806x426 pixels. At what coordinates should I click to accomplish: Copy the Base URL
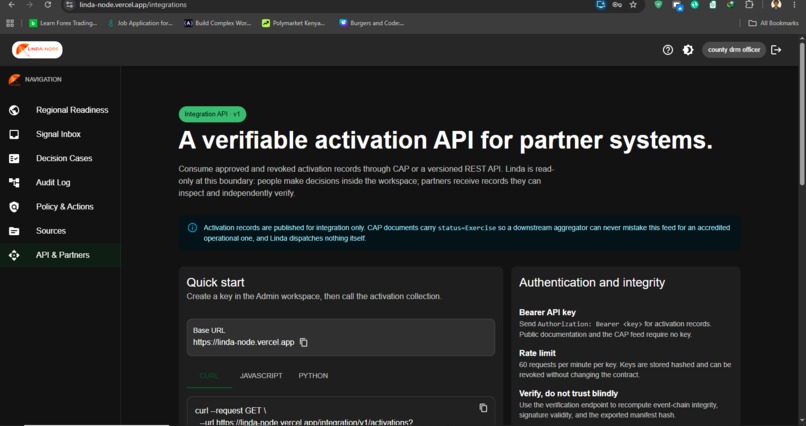click(x=304, y=342)
